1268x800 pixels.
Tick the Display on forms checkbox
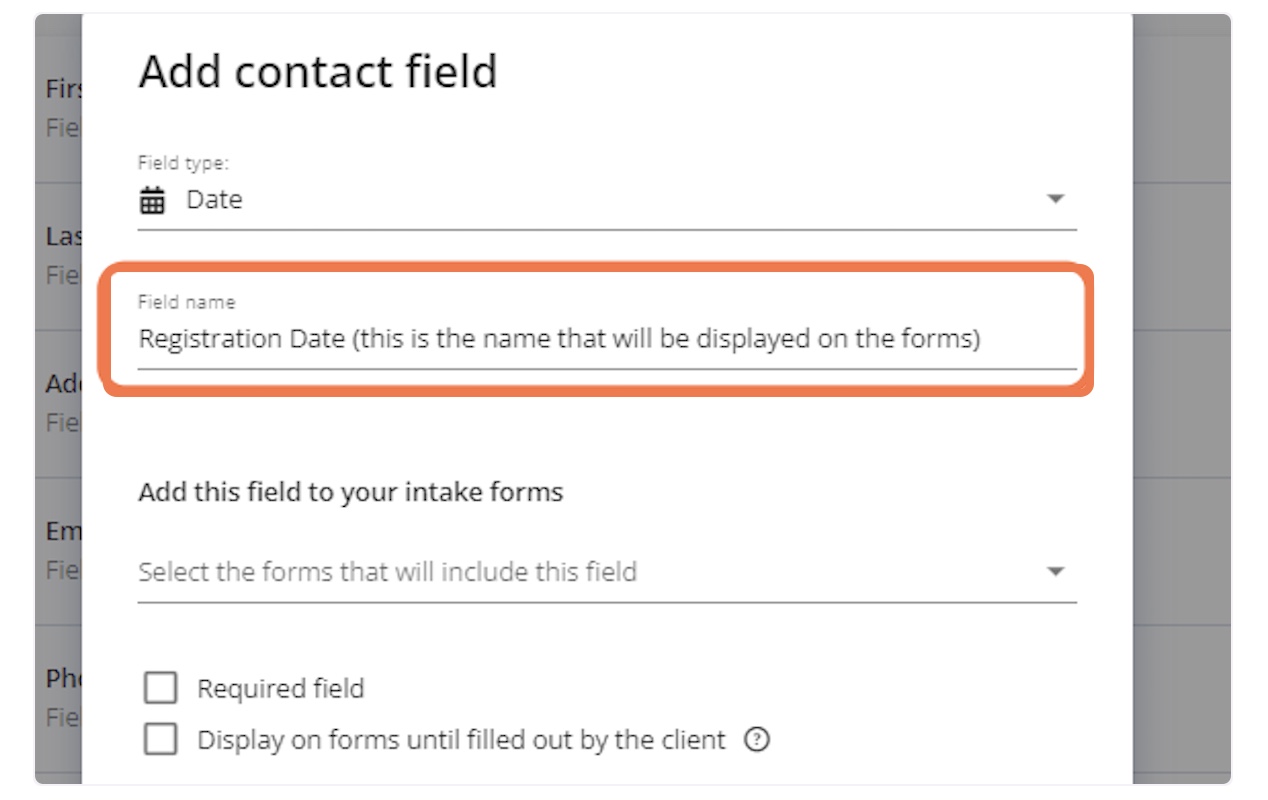(x=161, y=740)
